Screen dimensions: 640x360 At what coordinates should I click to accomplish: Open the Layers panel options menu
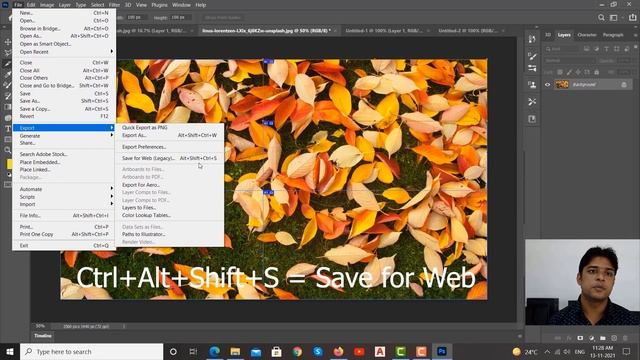coord(636,35)
